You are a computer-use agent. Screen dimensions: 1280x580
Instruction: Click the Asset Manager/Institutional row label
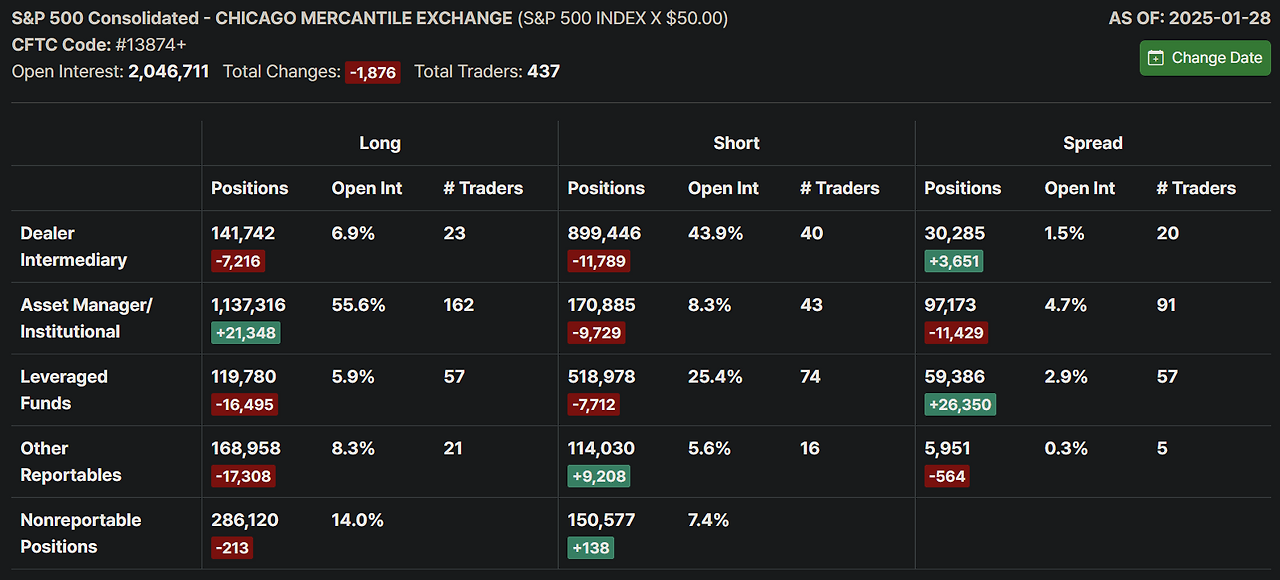[86, 318]
